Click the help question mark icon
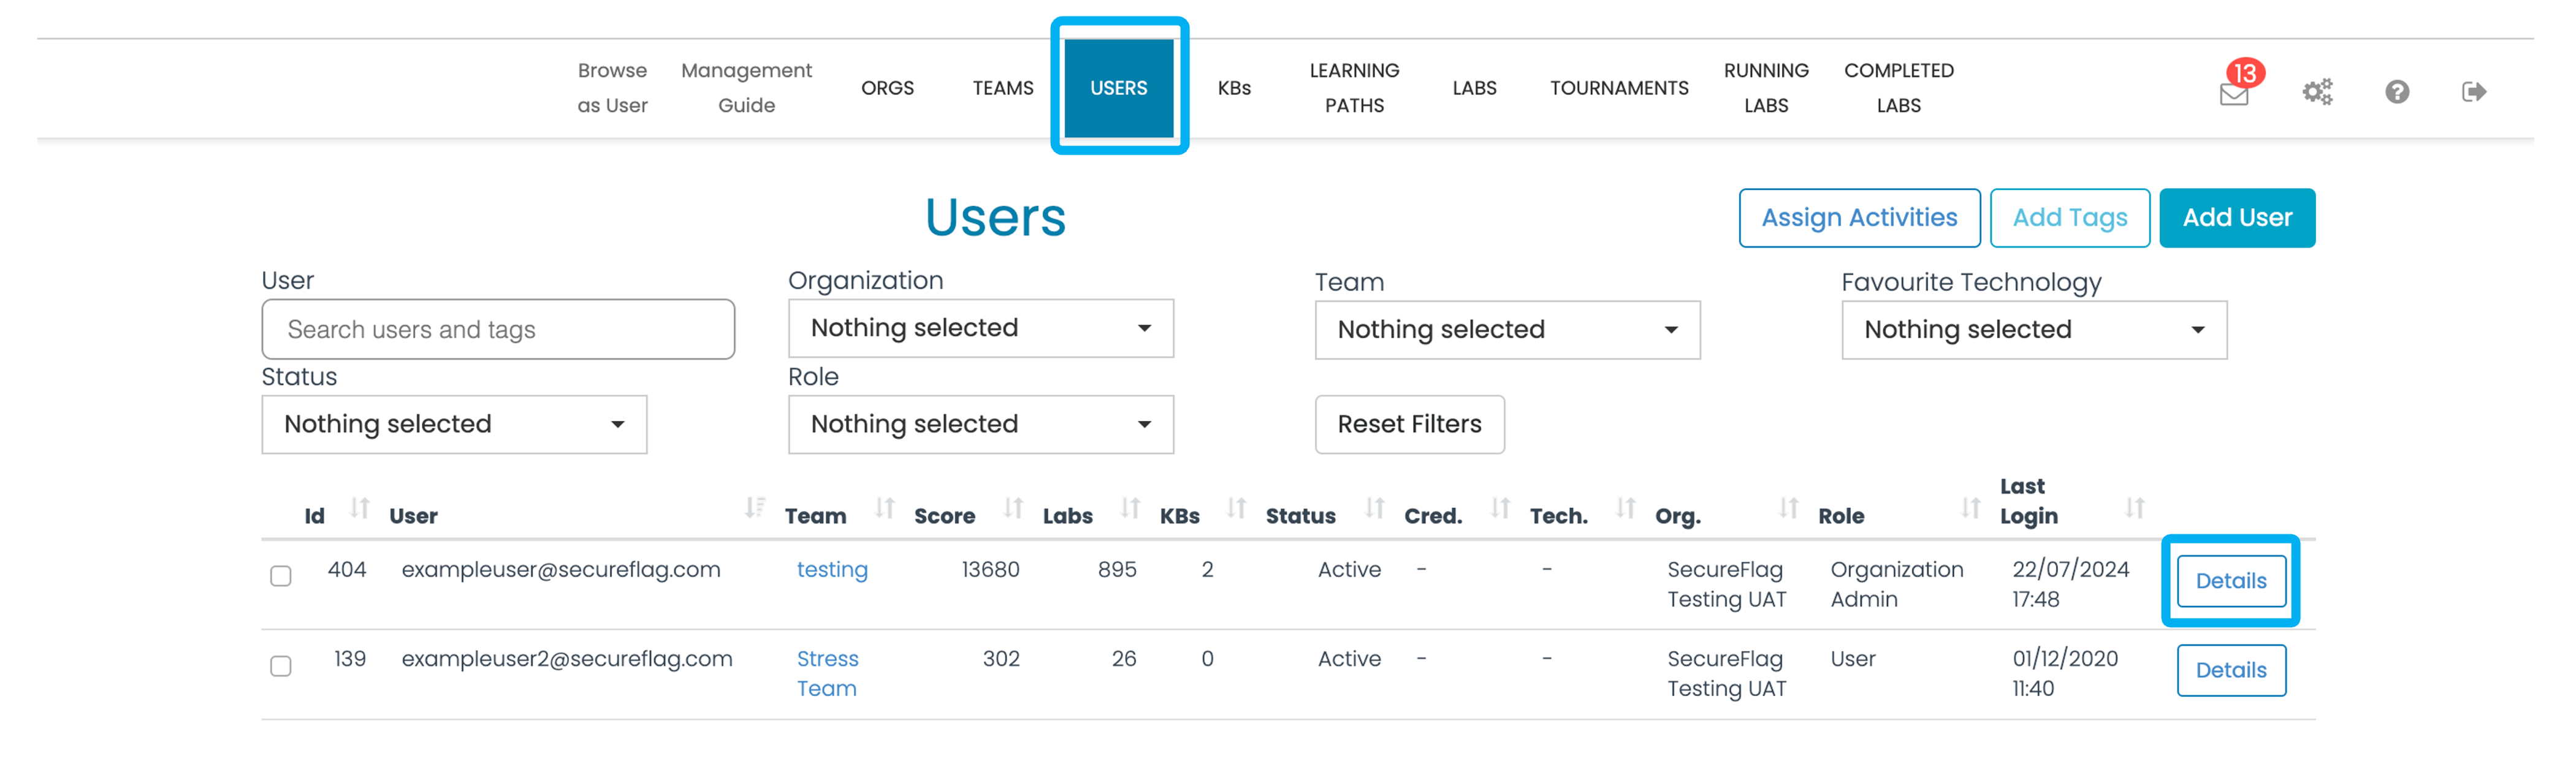Image resolution: width=2576 pixels, height=761 pixels. click(2396, 92)
